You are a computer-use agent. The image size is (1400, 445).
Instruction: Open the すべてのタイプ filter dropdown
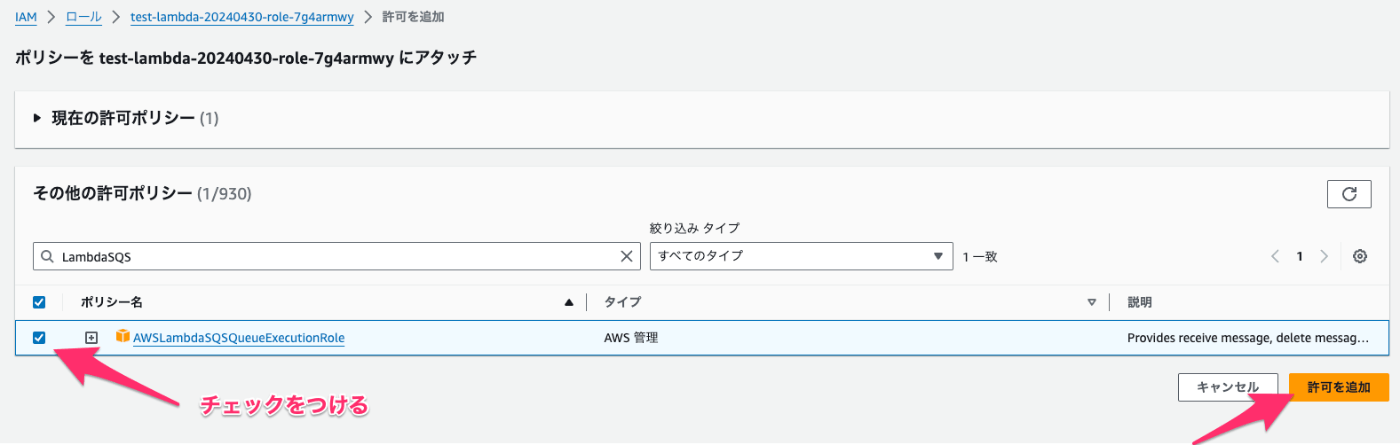[x=800, y=256]
